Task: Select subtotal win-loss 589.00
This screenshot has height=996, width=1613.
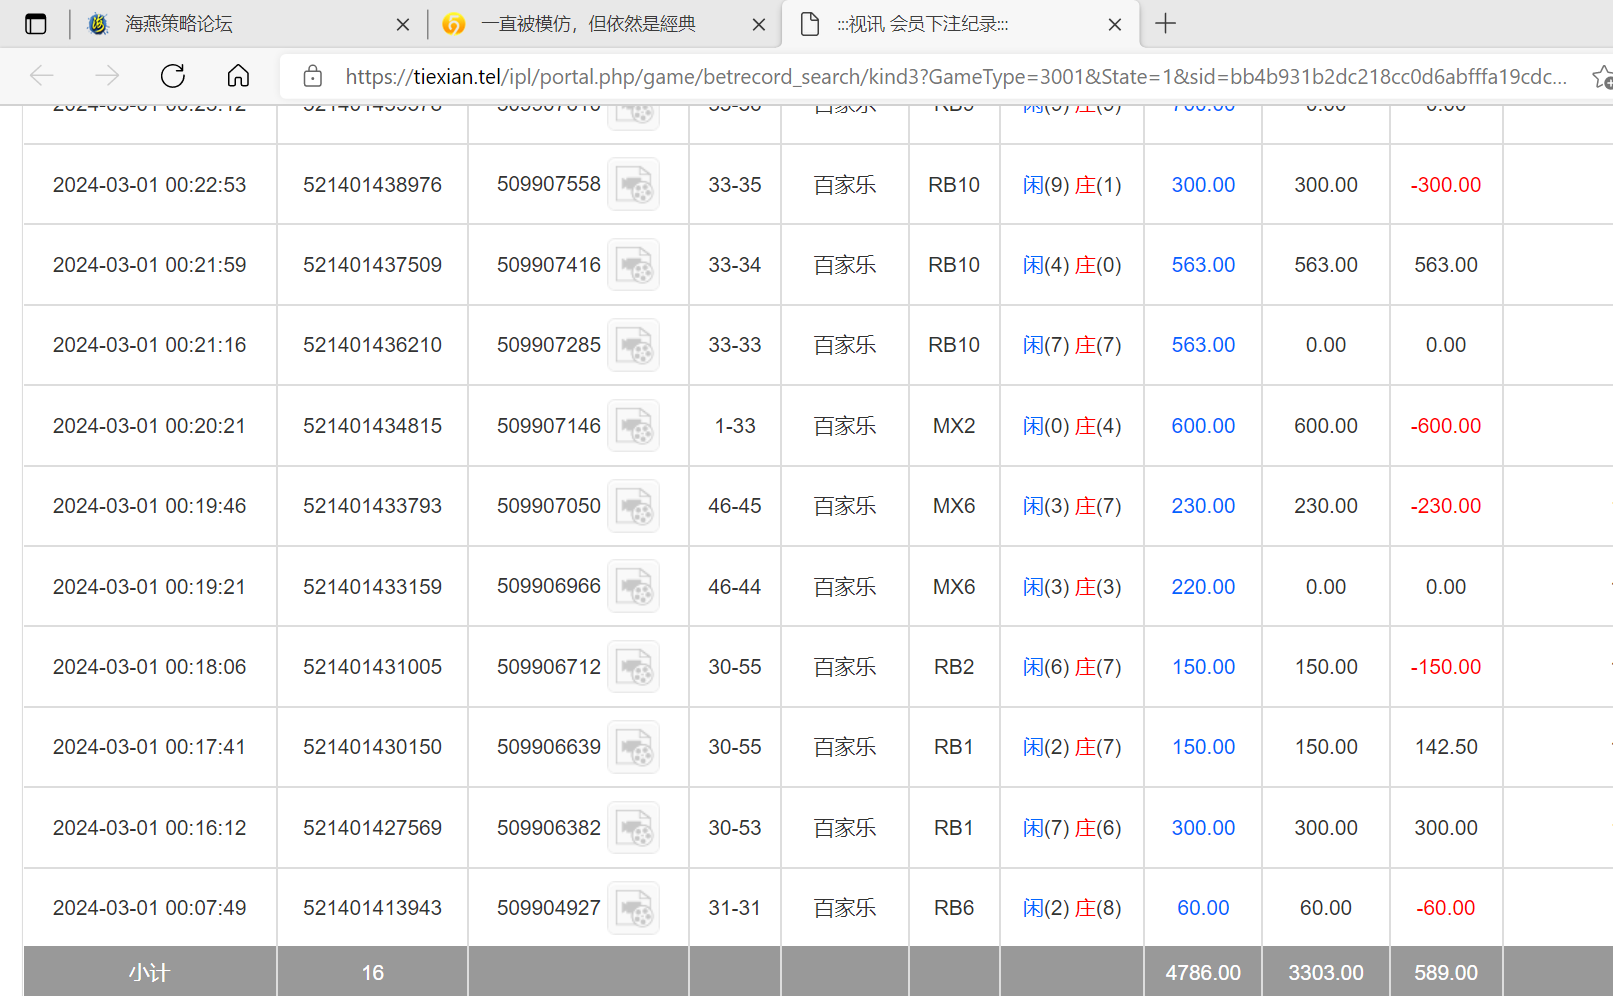Action: [1446, 973]
